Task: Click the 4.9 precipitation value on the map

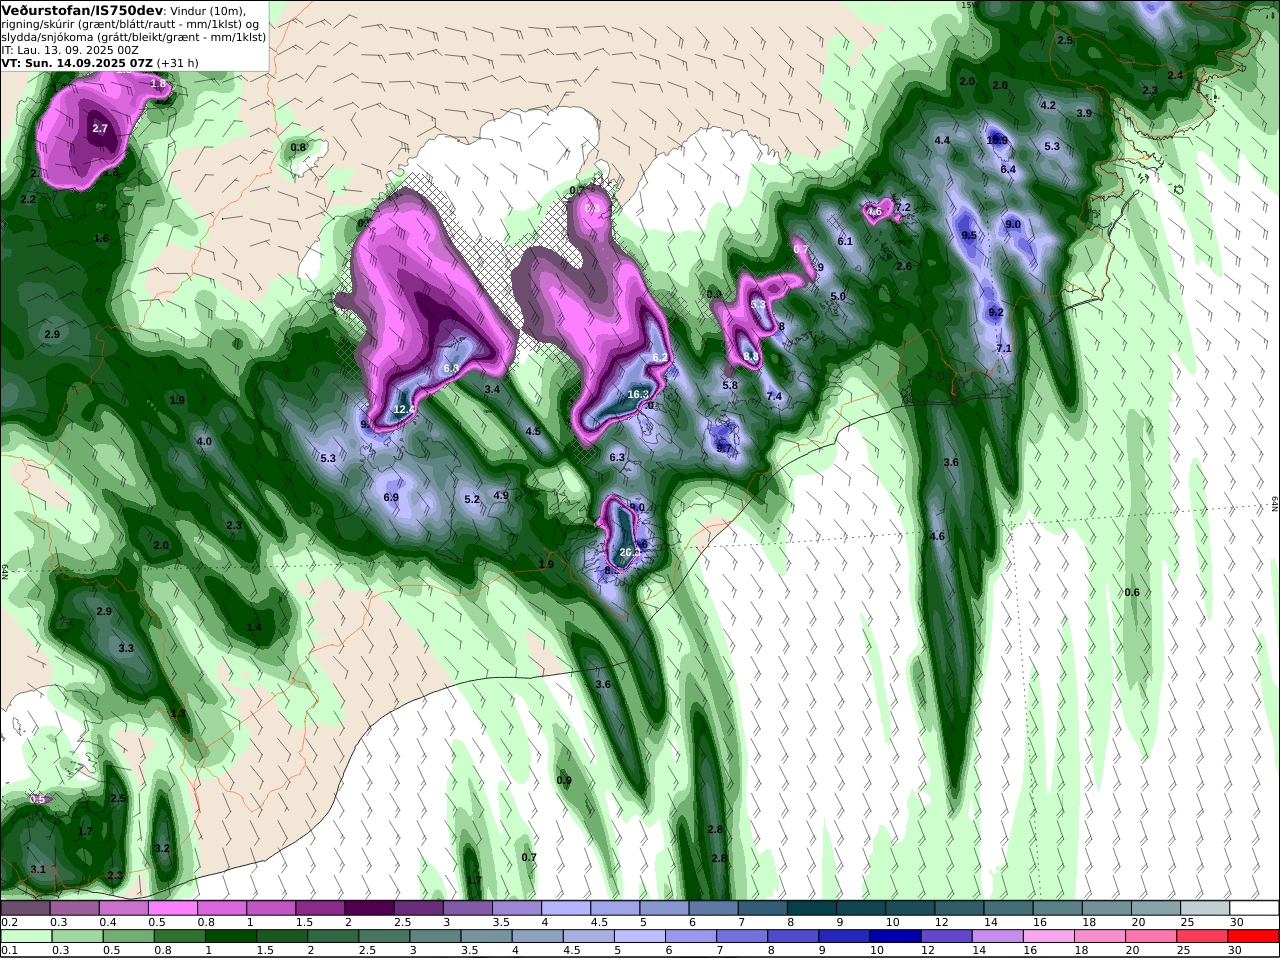Action: [501, 496]
